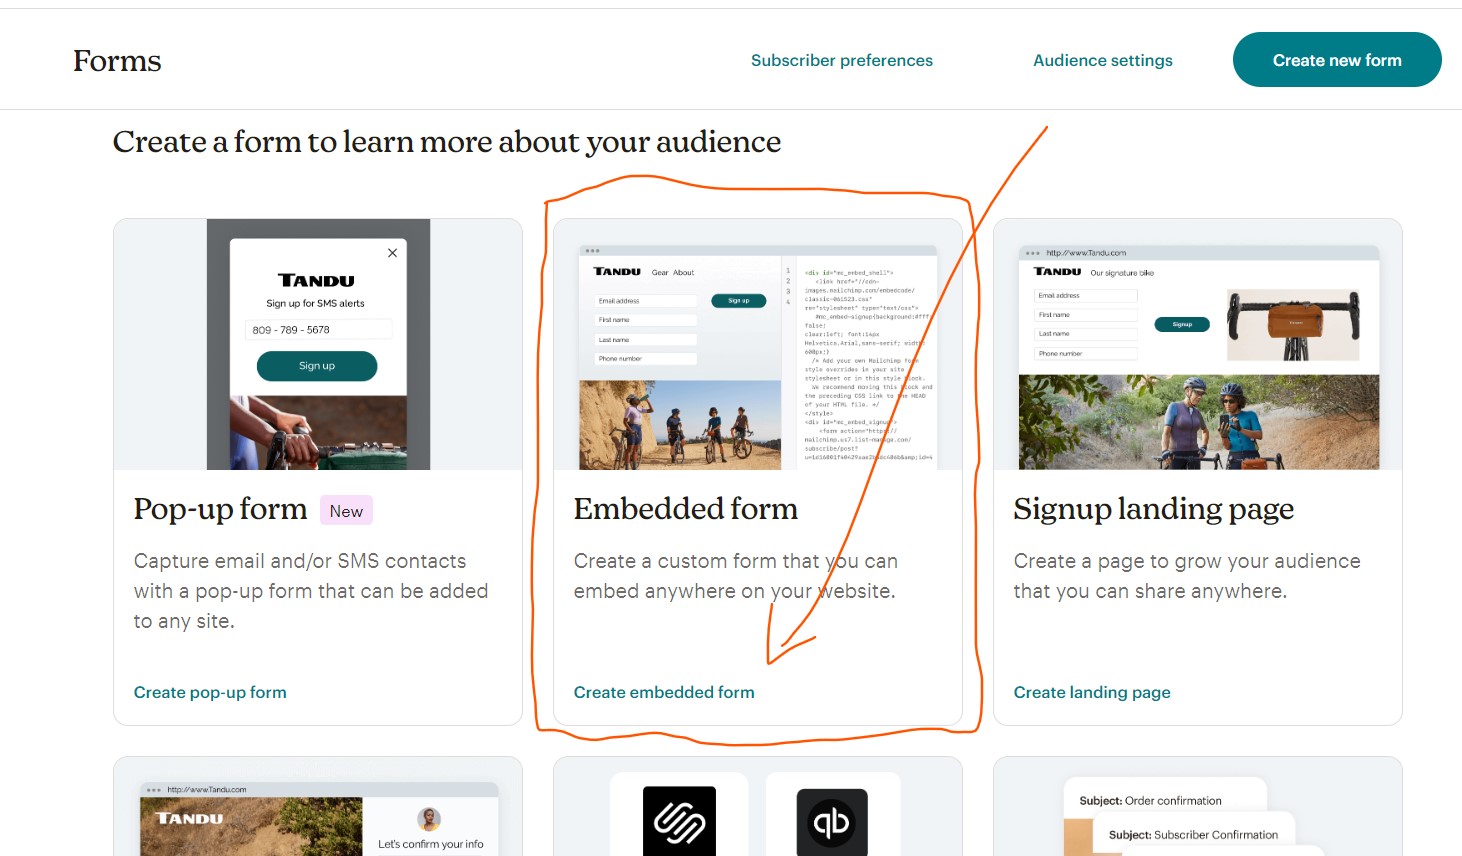Click the Sign up button in pop-up preview

pyautogui.click(x=317, y=366)
